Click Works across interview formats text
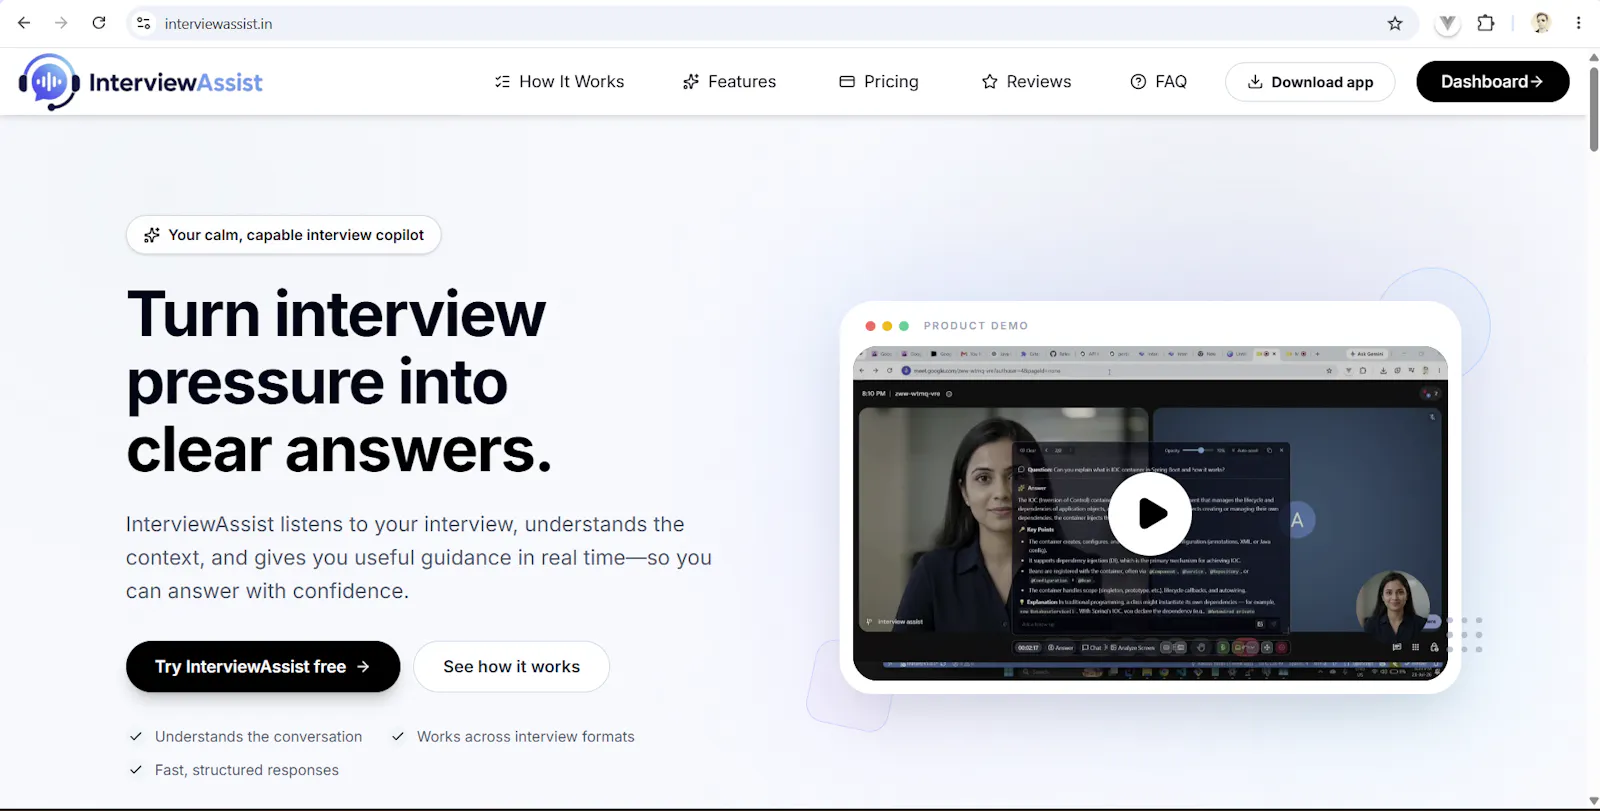The image size is (1600, 811). click(526, 737)
